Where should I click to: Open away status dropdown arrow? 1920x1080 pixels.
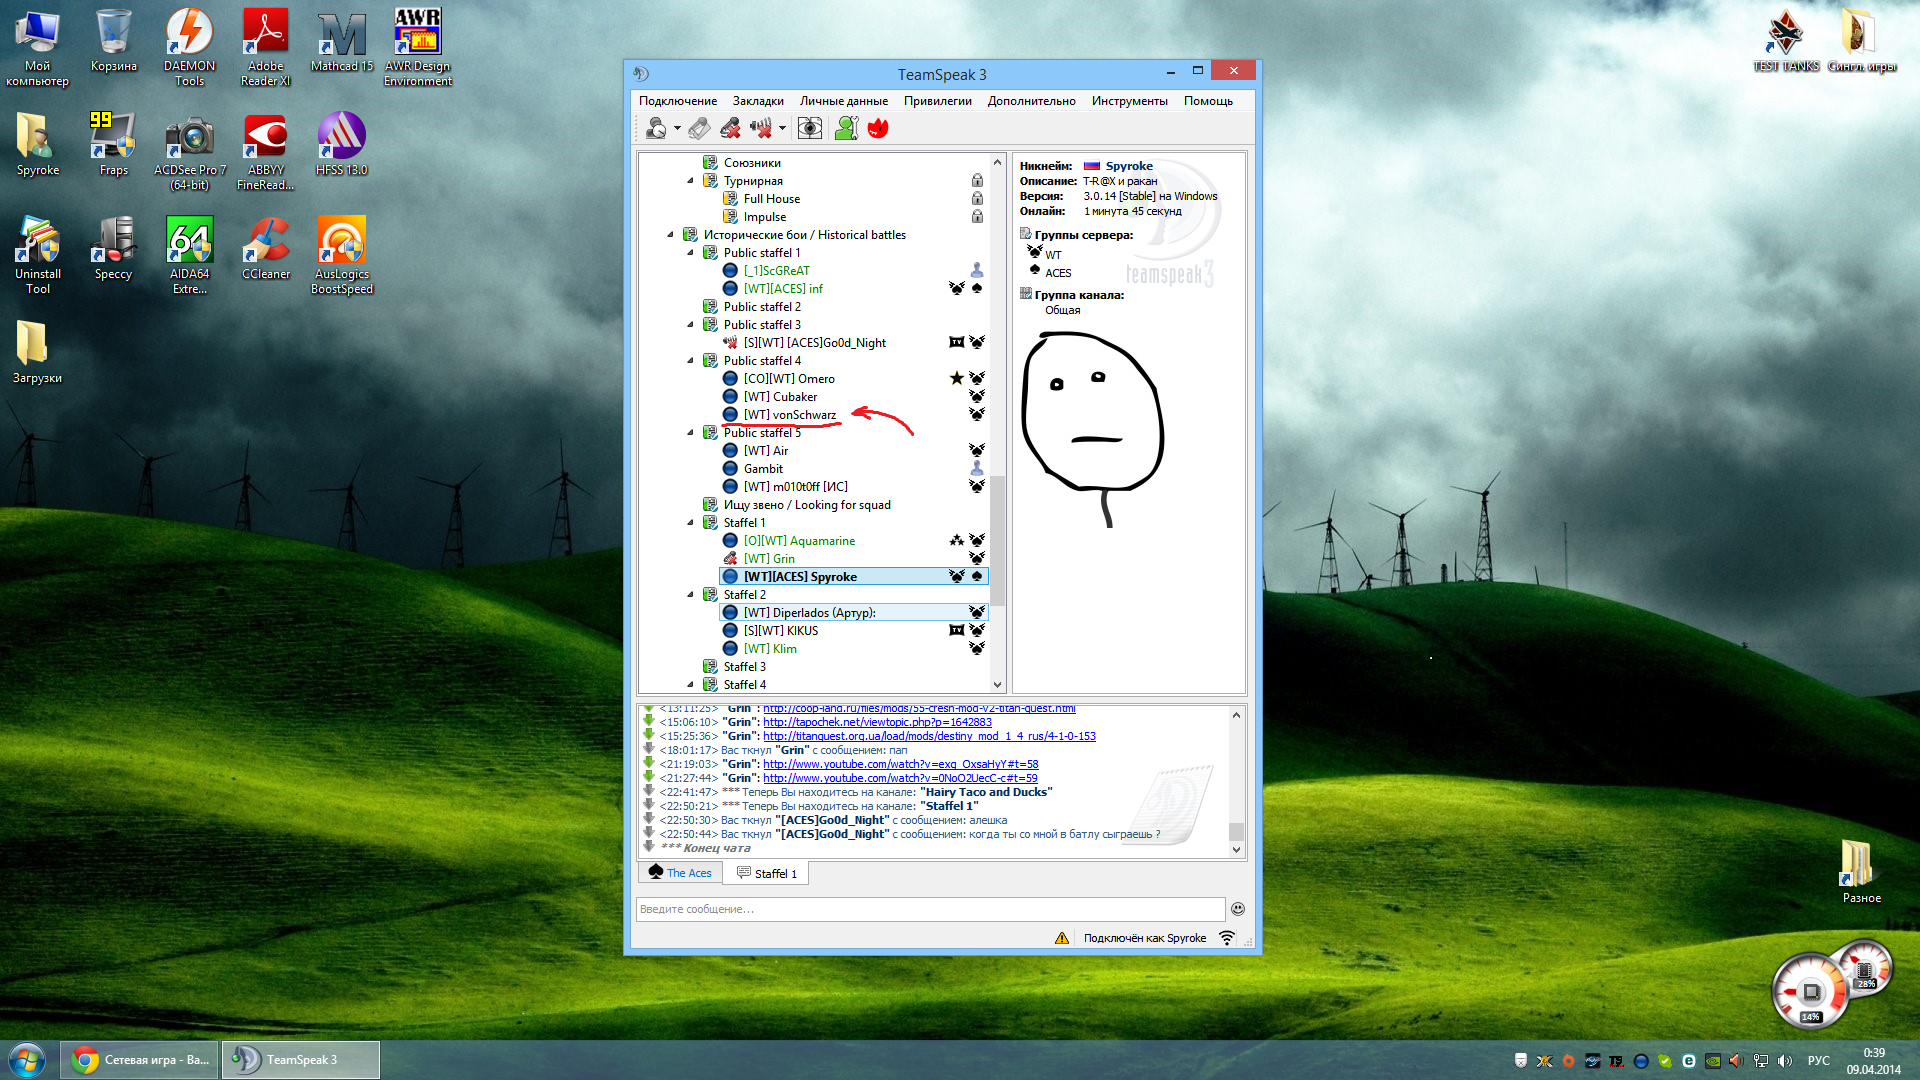[677, 128]
